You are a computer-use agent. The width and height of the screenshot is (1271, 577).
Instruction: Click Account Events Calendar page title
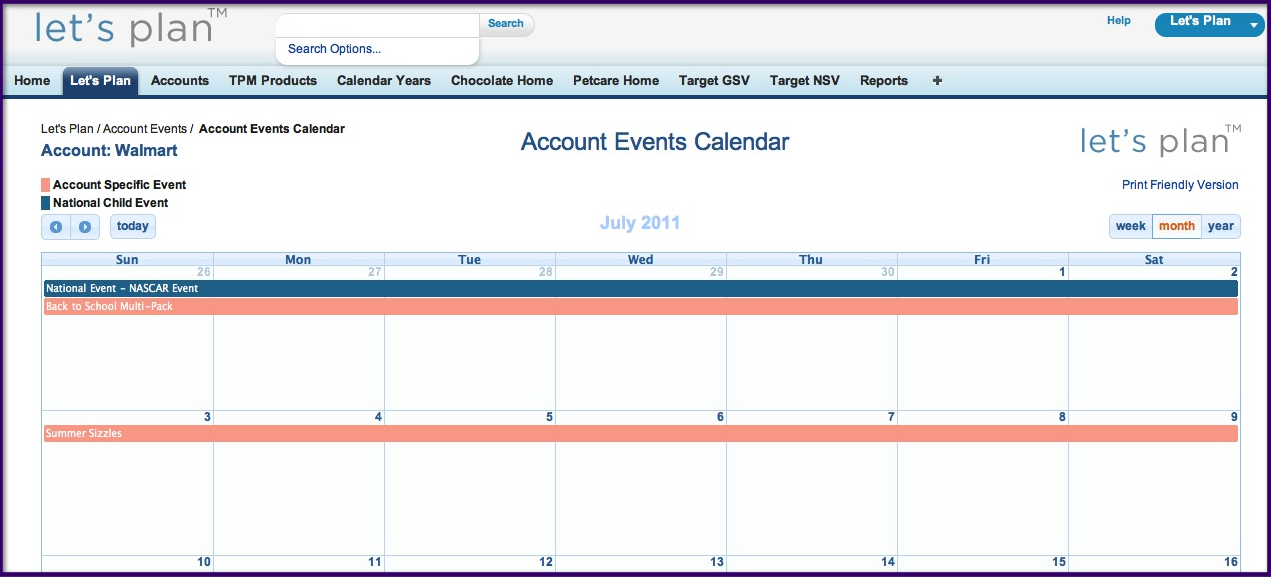coord(655,142)
